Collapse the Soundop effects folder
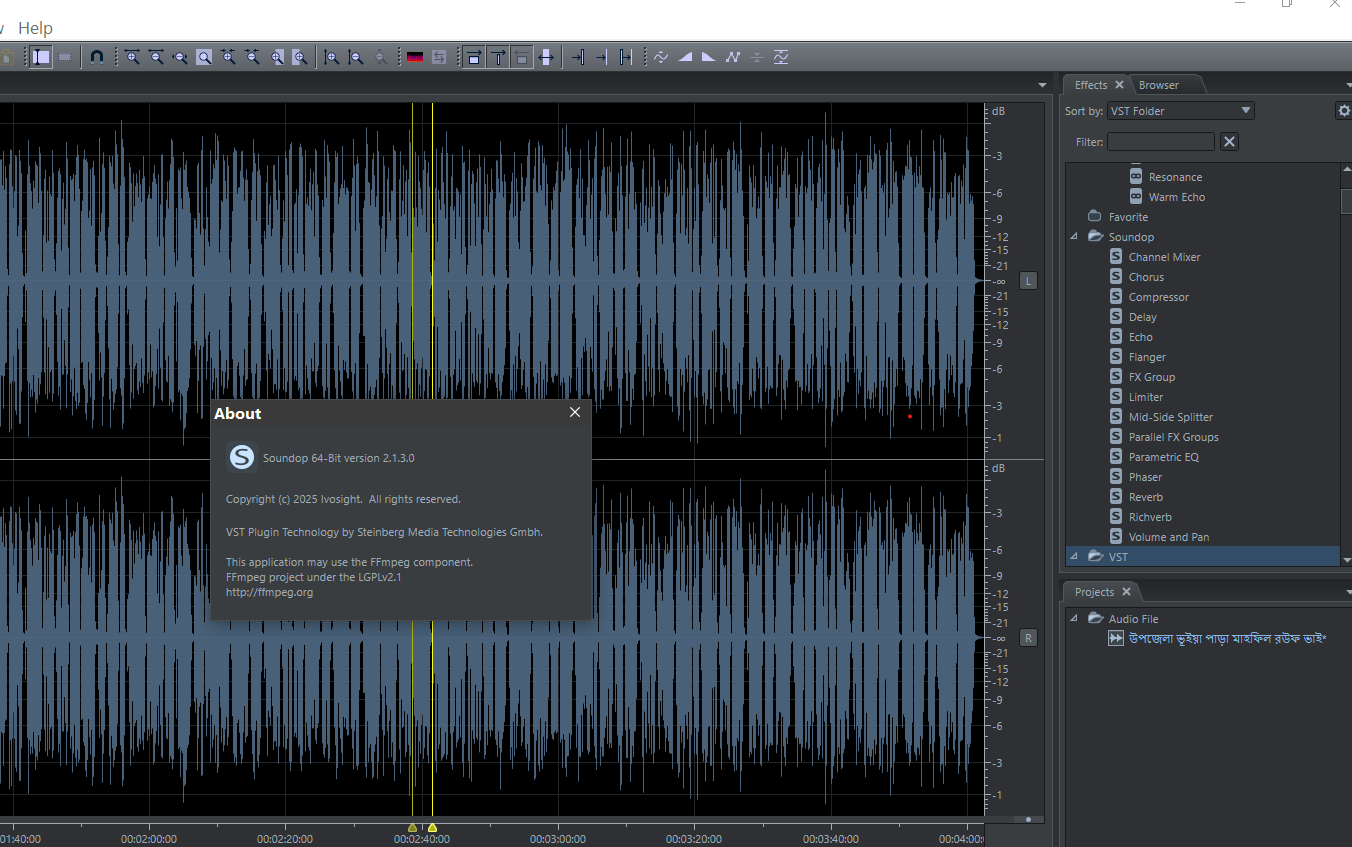 coord(1075,237)
